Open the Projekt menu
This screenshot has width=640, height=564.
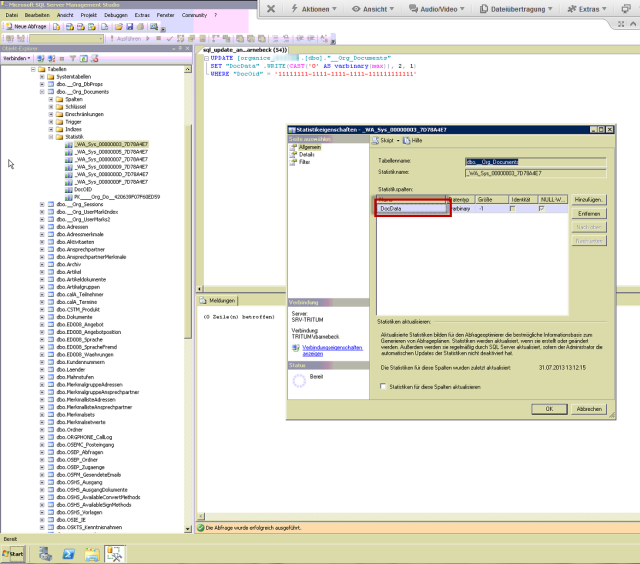(x=89, y=15)
